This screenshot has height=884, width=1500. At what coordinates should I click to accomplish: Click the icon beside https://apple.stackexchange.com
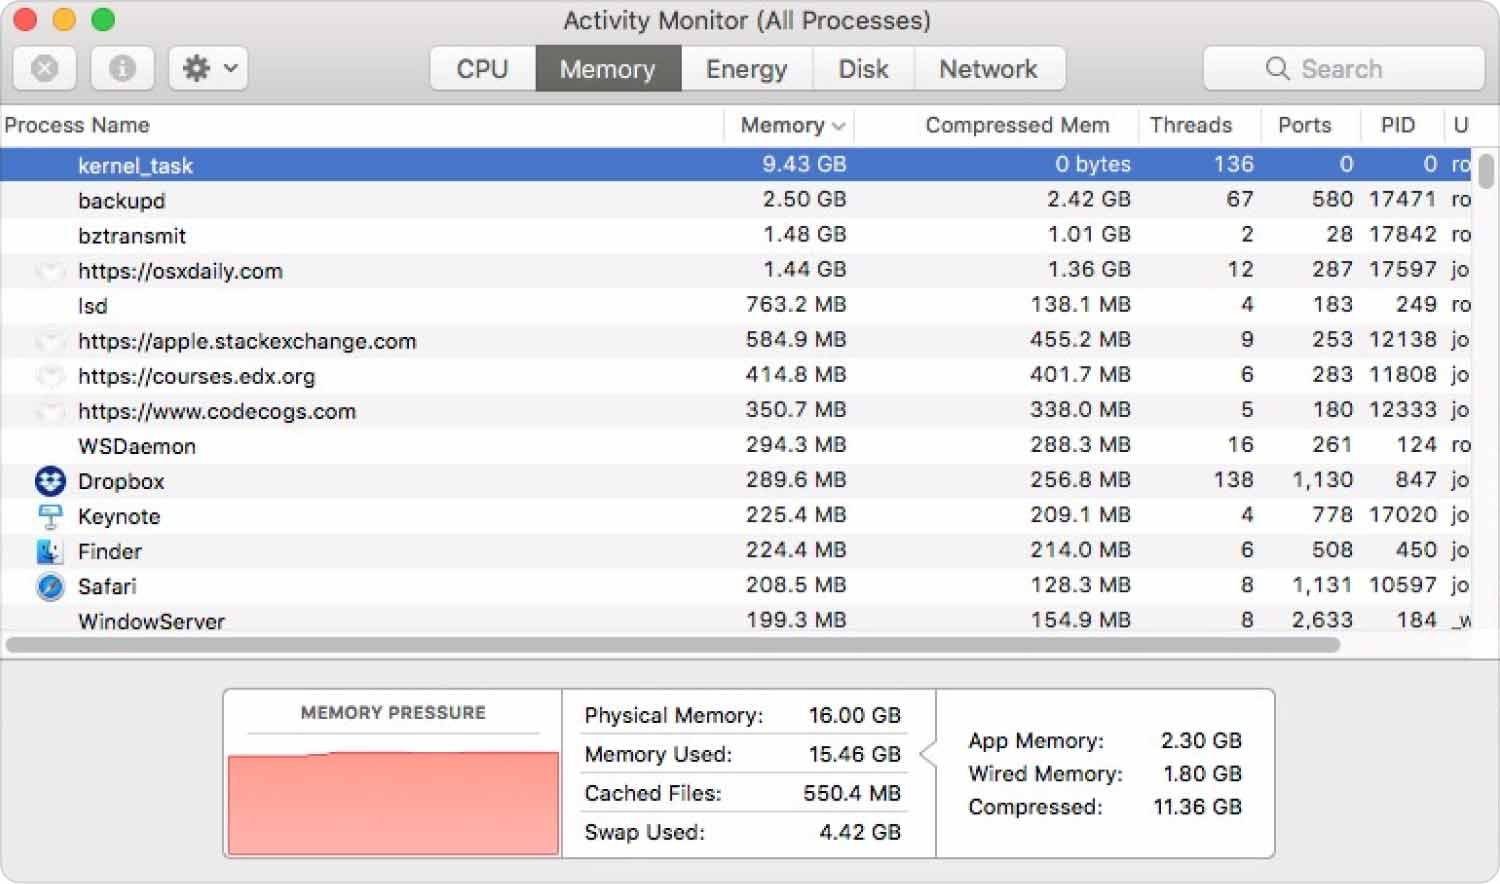[x=49, y=341]
